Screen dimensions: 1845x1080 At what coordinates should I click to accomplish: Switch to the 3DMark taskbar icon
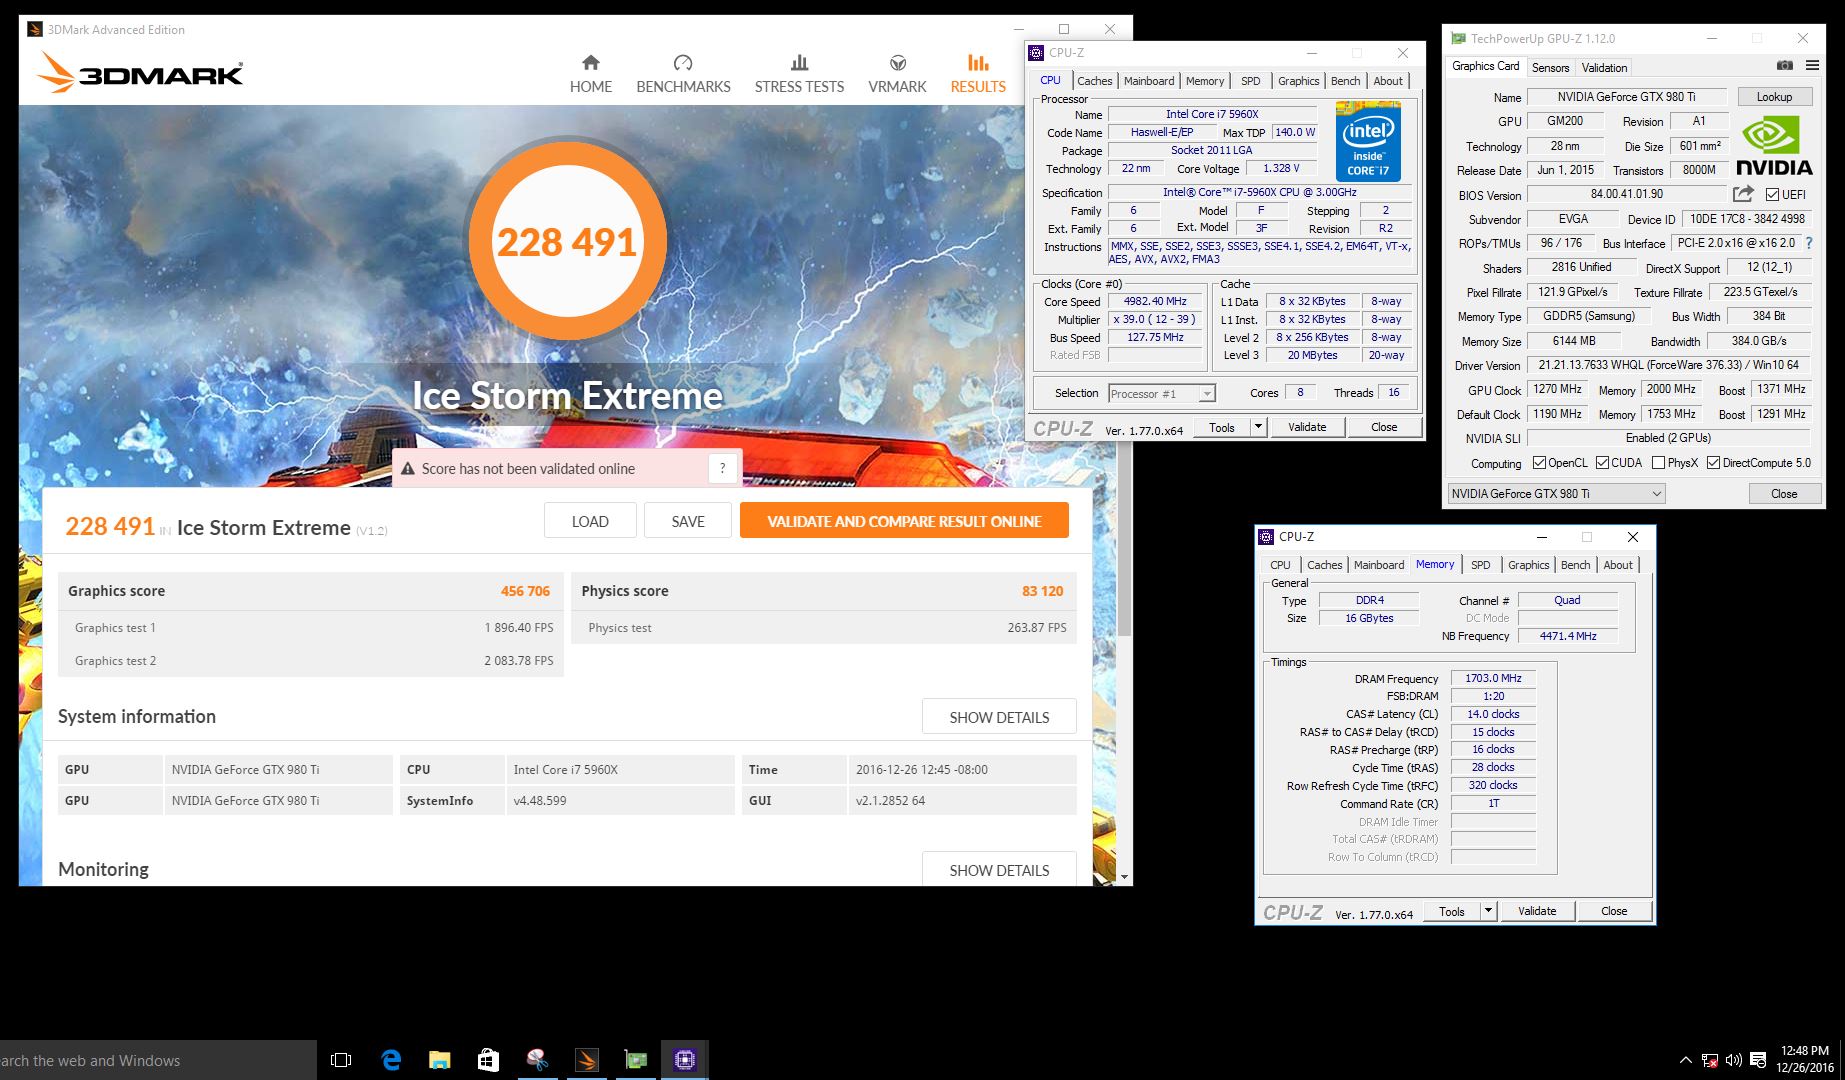(x=586, y=1060)
